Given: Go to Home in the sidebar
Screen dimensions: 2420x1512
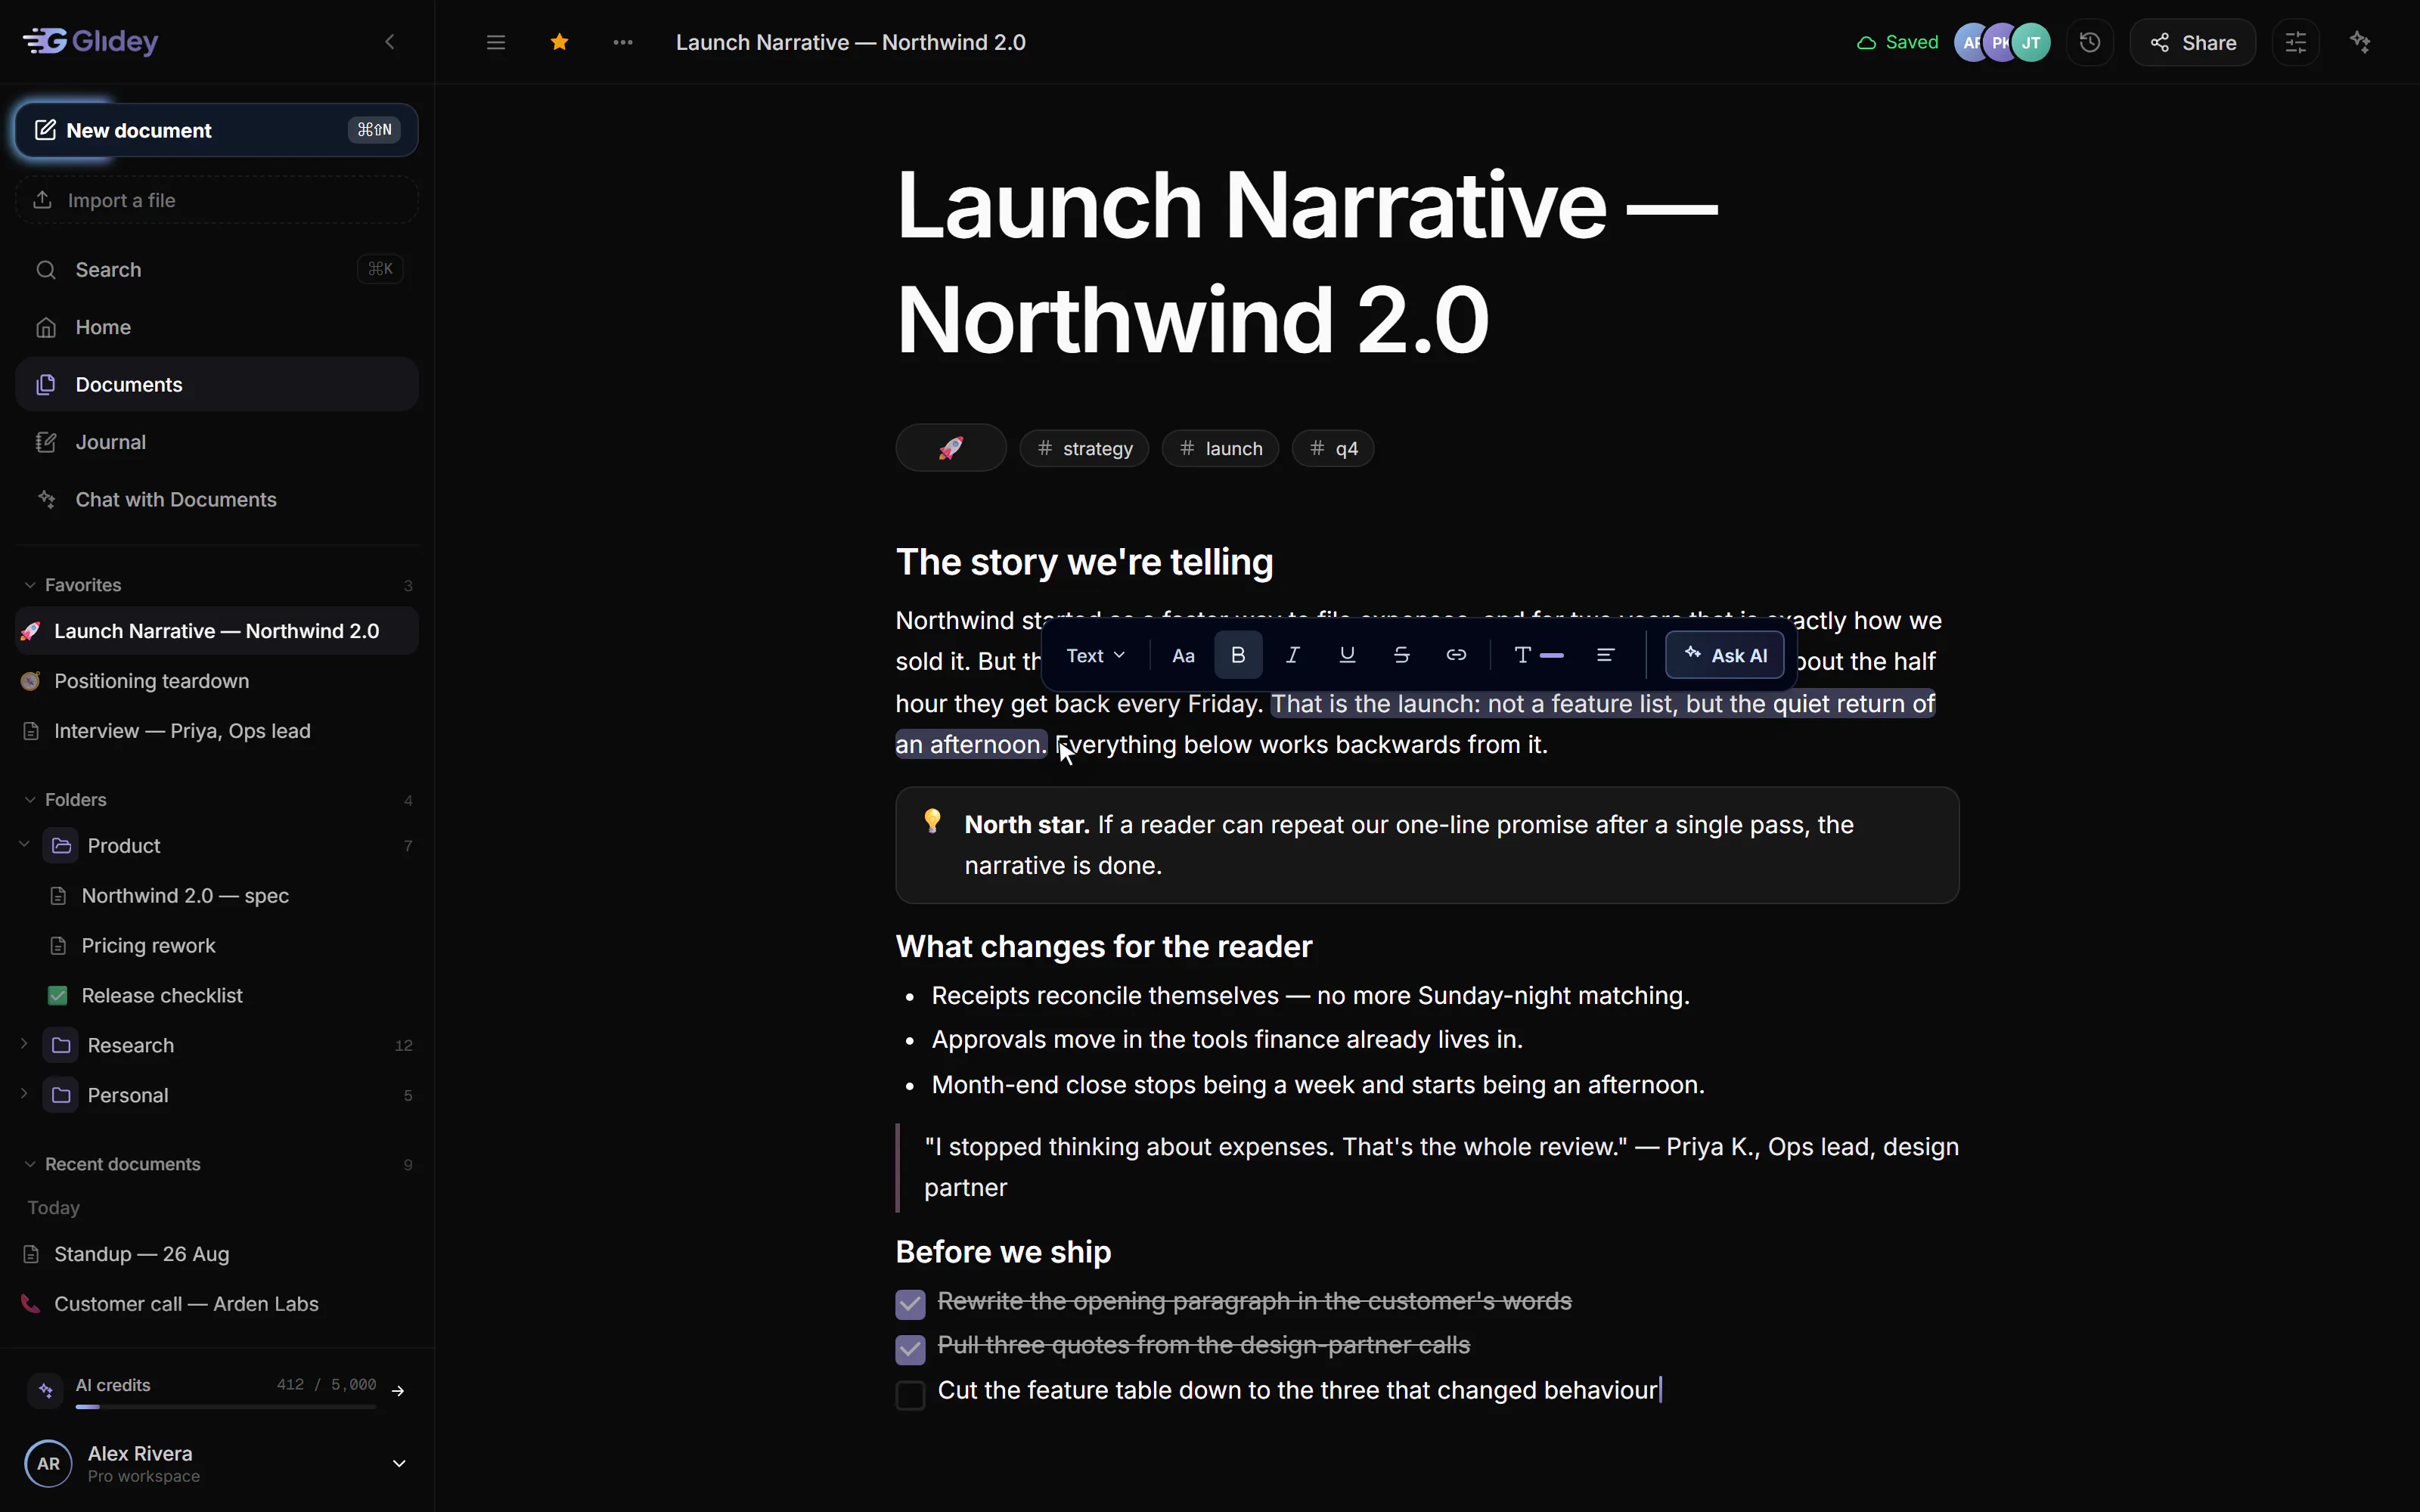Looking at the screenshot, I should (217, 327).
